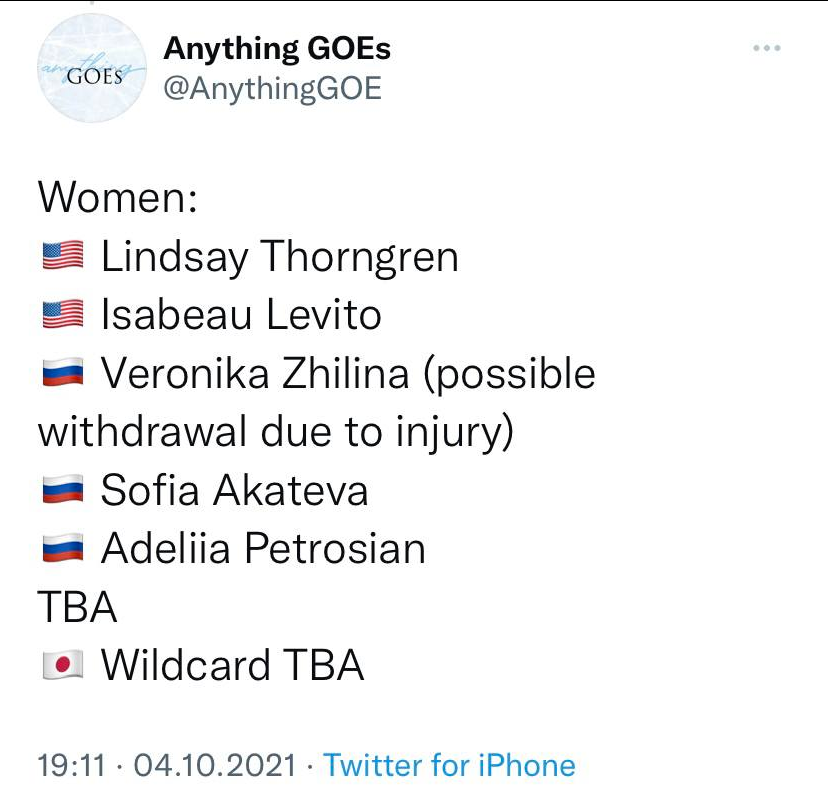Click the @AnythingGOE handle
Viewport: 828px width, 807px height.
pos(272,88)
